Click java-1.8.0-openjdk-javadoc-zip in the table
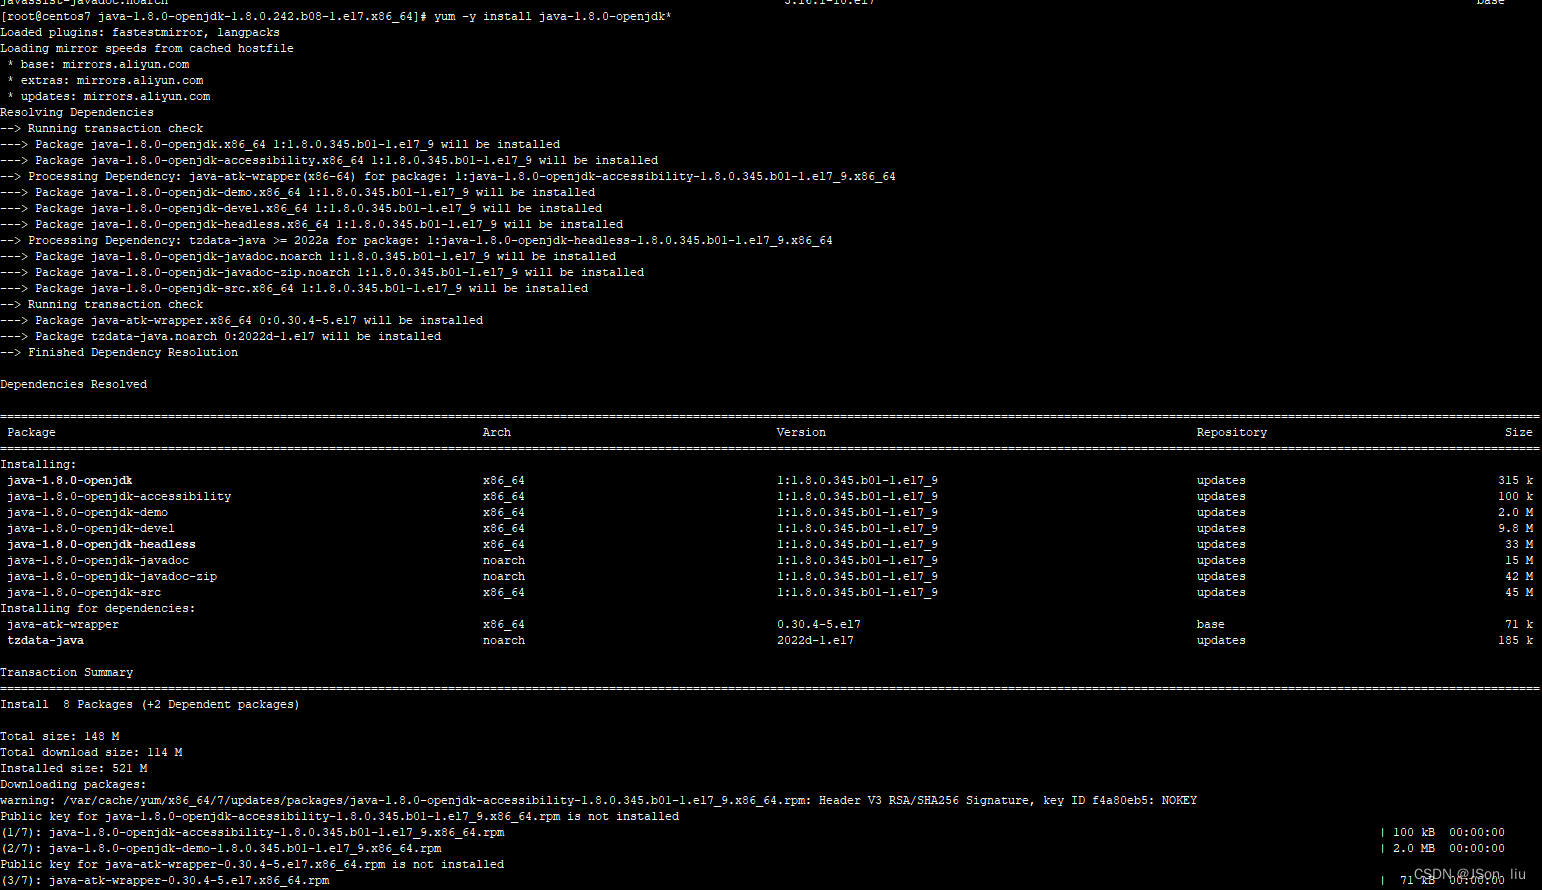 pos(112,577)
